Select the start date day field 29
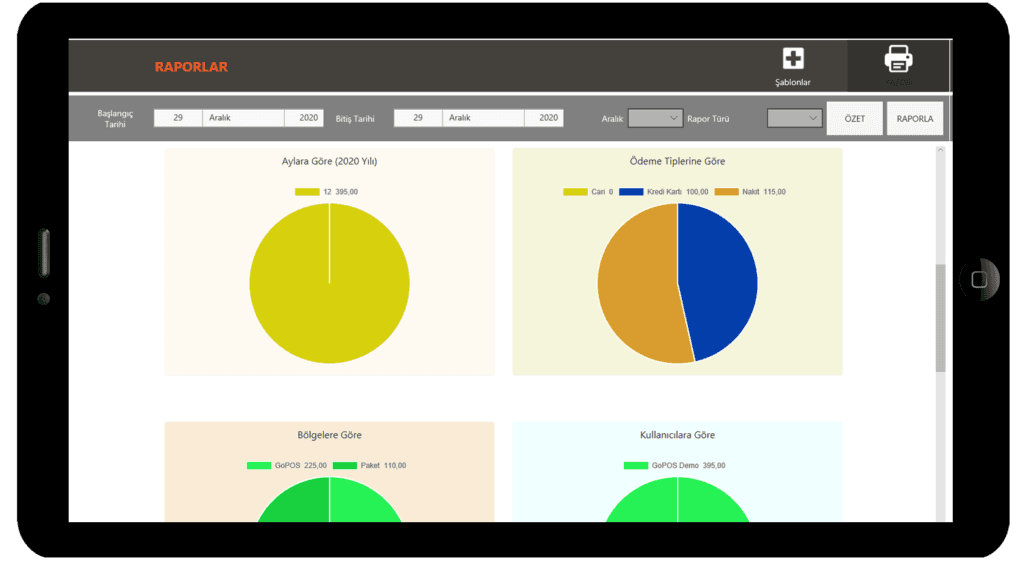 178,118
